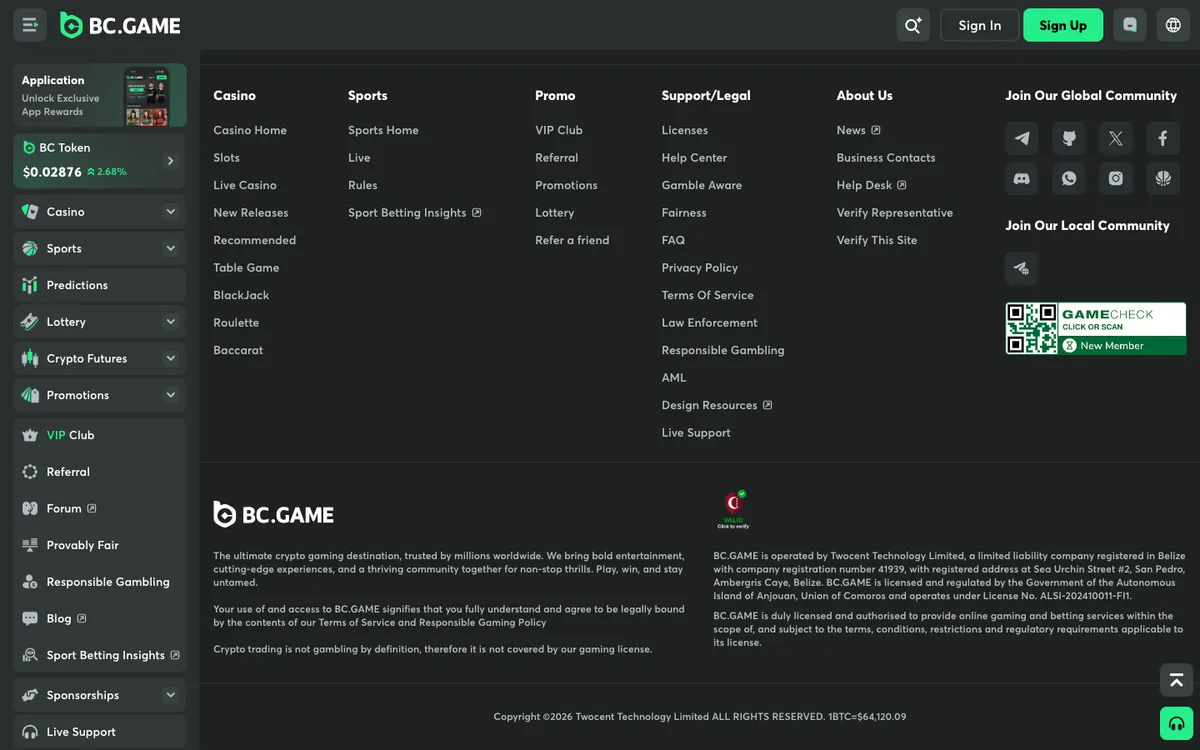This screenshot has width=1200, height=750.
Task: Open the X (Twitter) community icon
Action: 1116,138
